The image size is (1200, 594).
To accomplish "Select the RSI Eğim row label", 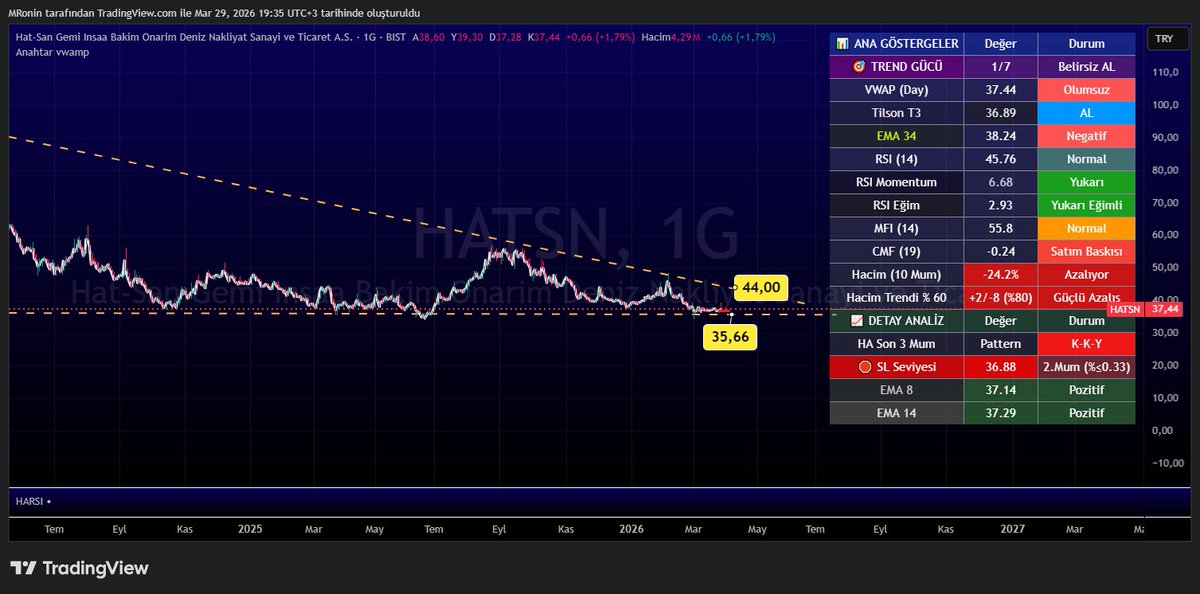I will click(x=897, y=205).
